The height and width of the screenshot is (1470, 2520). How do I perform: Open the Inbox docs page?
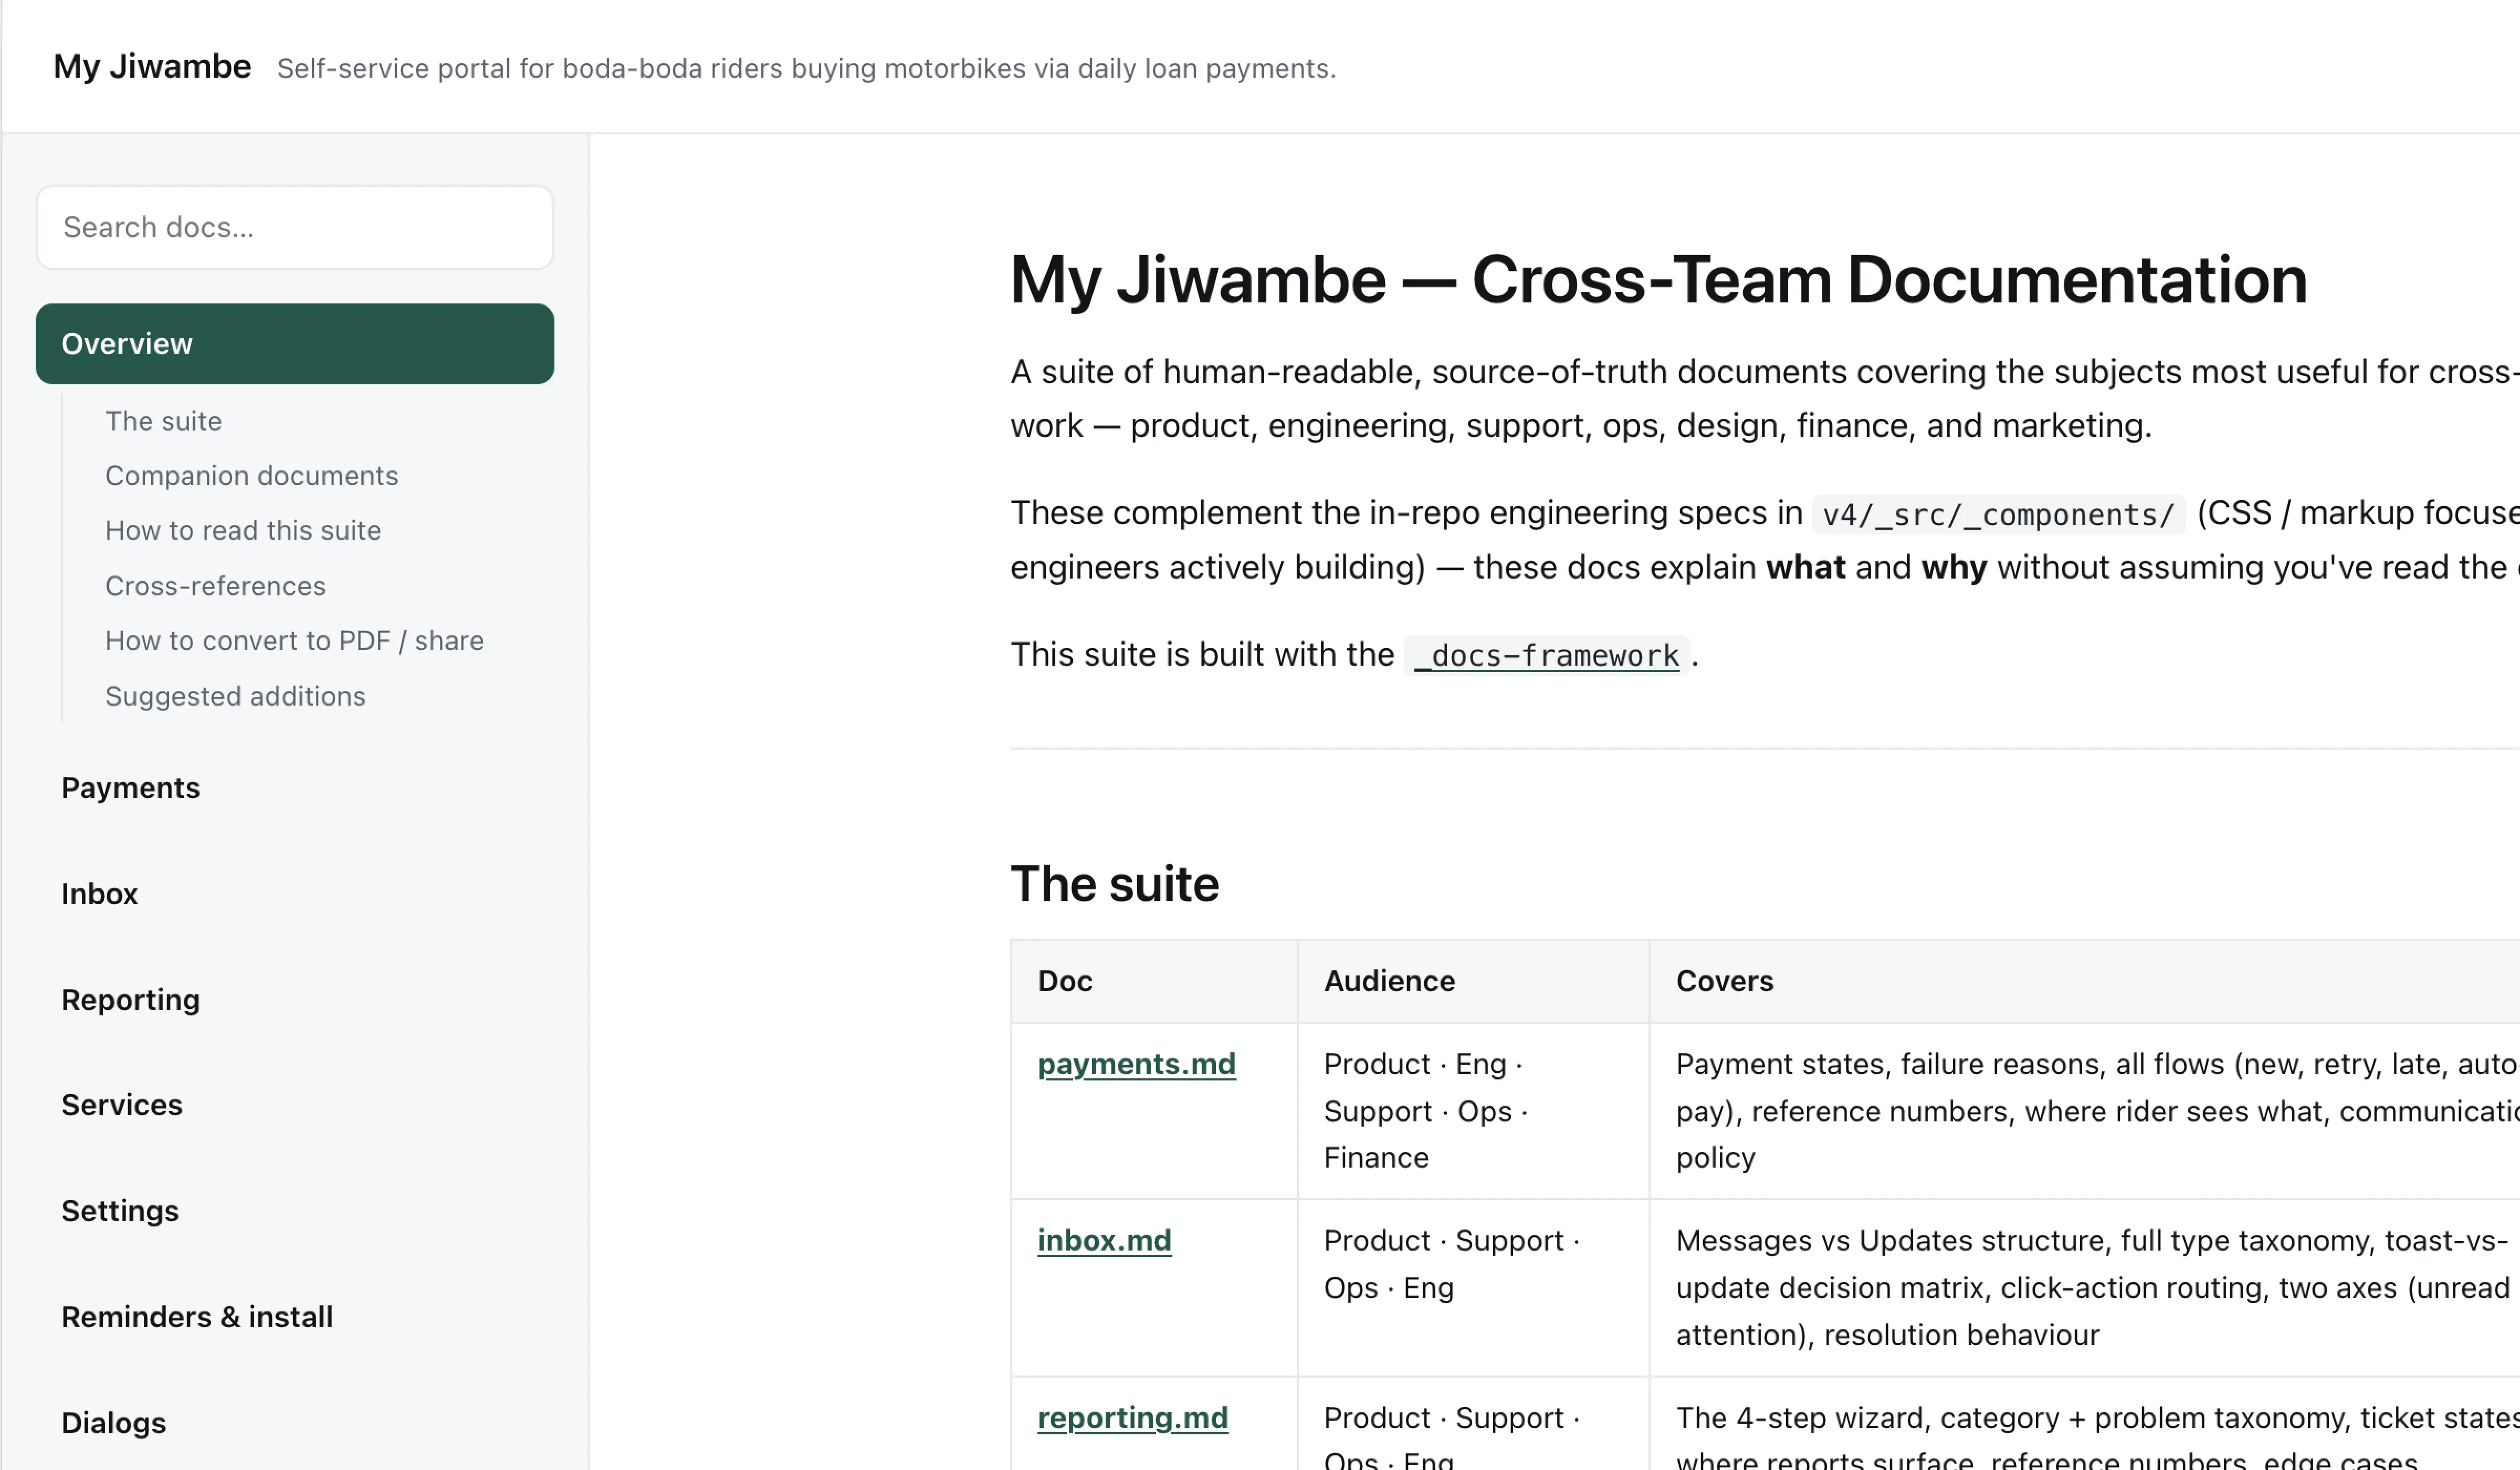pos(99,893)
